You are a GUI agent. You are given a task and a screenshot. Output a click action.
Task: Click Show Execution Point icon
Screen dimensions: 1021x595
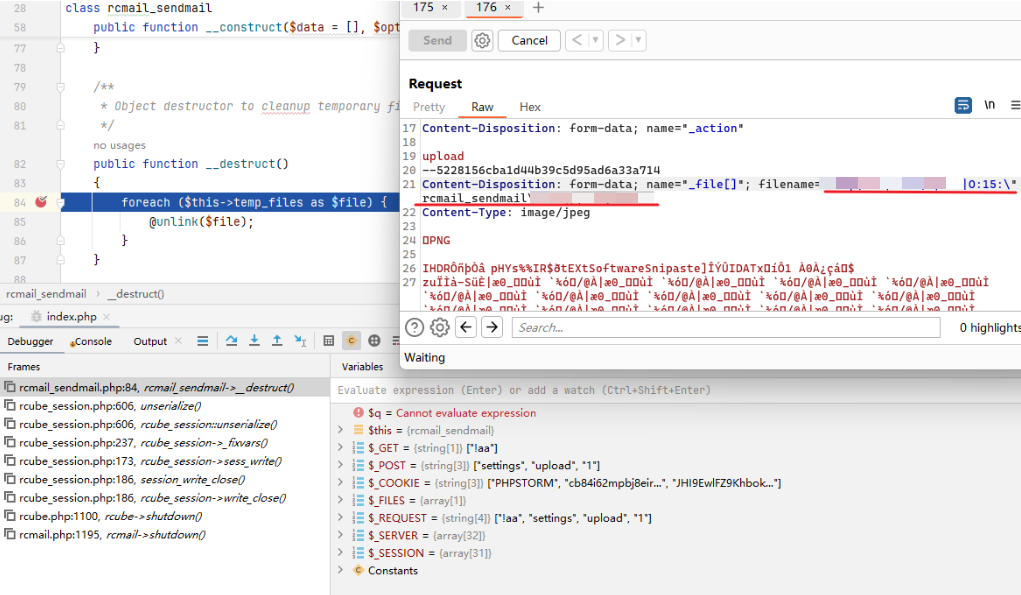click(203, 340)
